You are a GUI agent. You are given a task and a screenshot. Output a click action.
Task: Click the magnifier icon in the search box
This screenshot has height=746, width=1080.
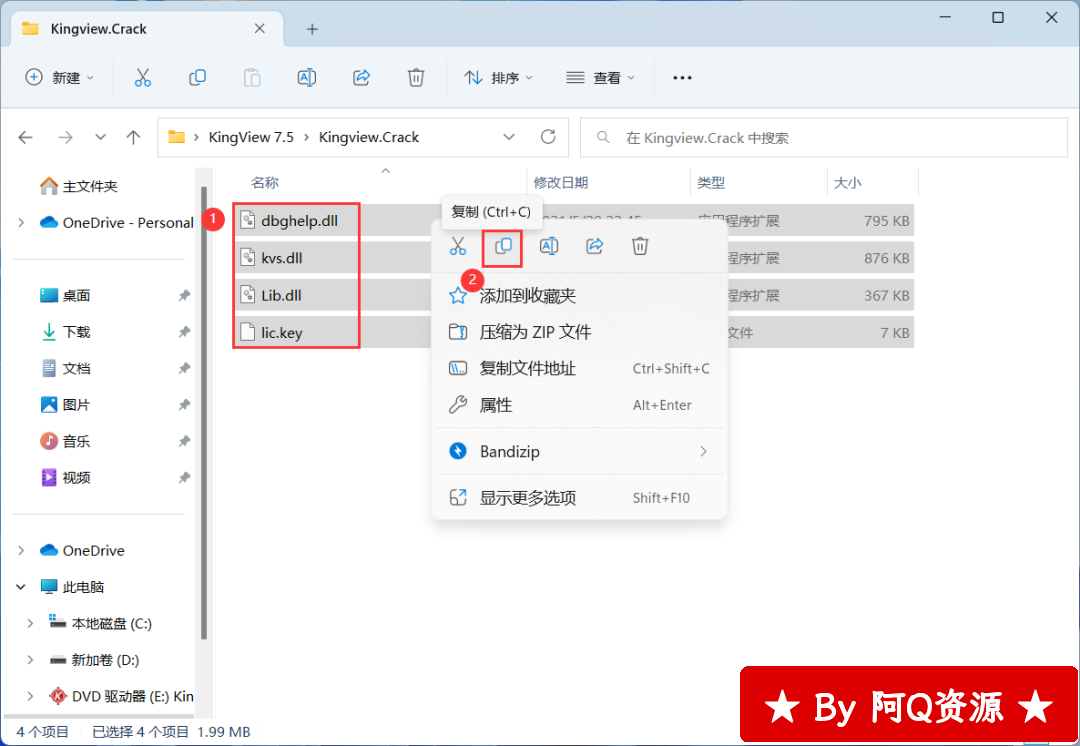point(603,137)
